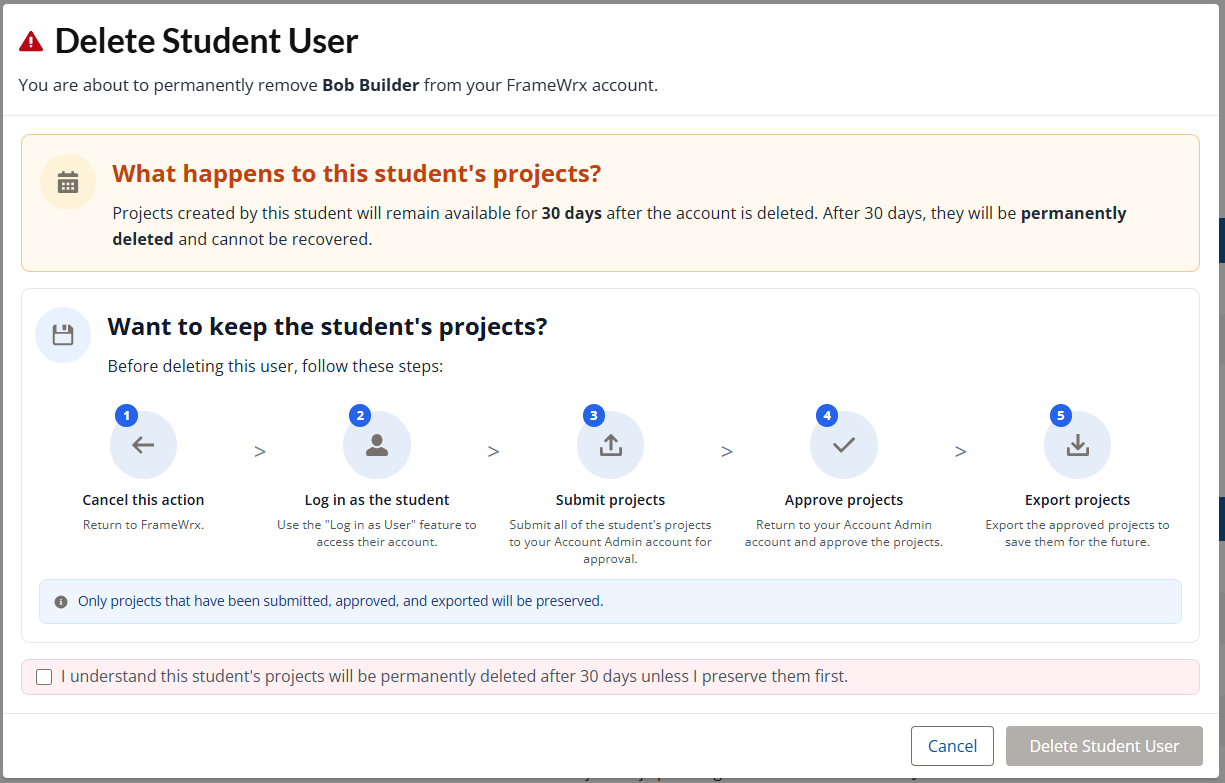Image resolution: width=1225 pixels, height=783 pixels.
Task: Check the permanent deletion acknowledgment checkbox
Action: [44, 677]
